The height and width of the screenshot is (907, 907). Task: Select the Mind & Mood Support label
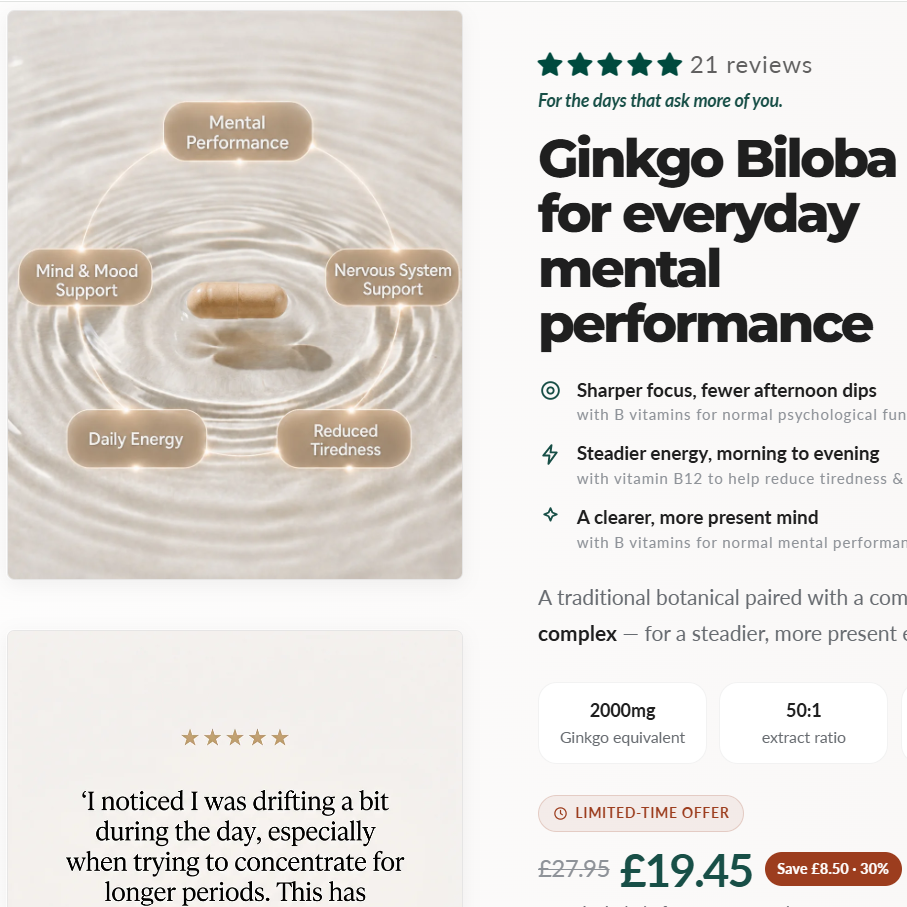point(86,278)
